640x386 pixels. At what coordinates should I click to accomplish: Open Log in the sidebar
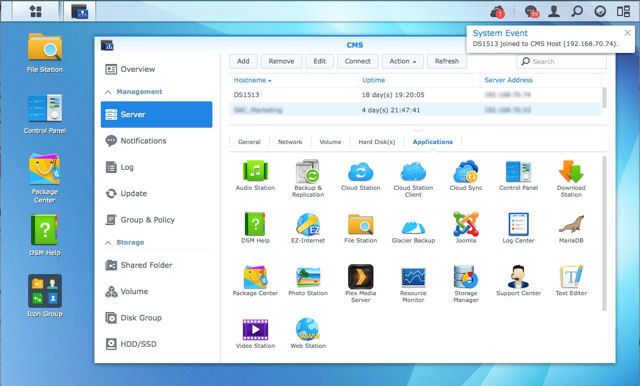click(x=156, y=167)
